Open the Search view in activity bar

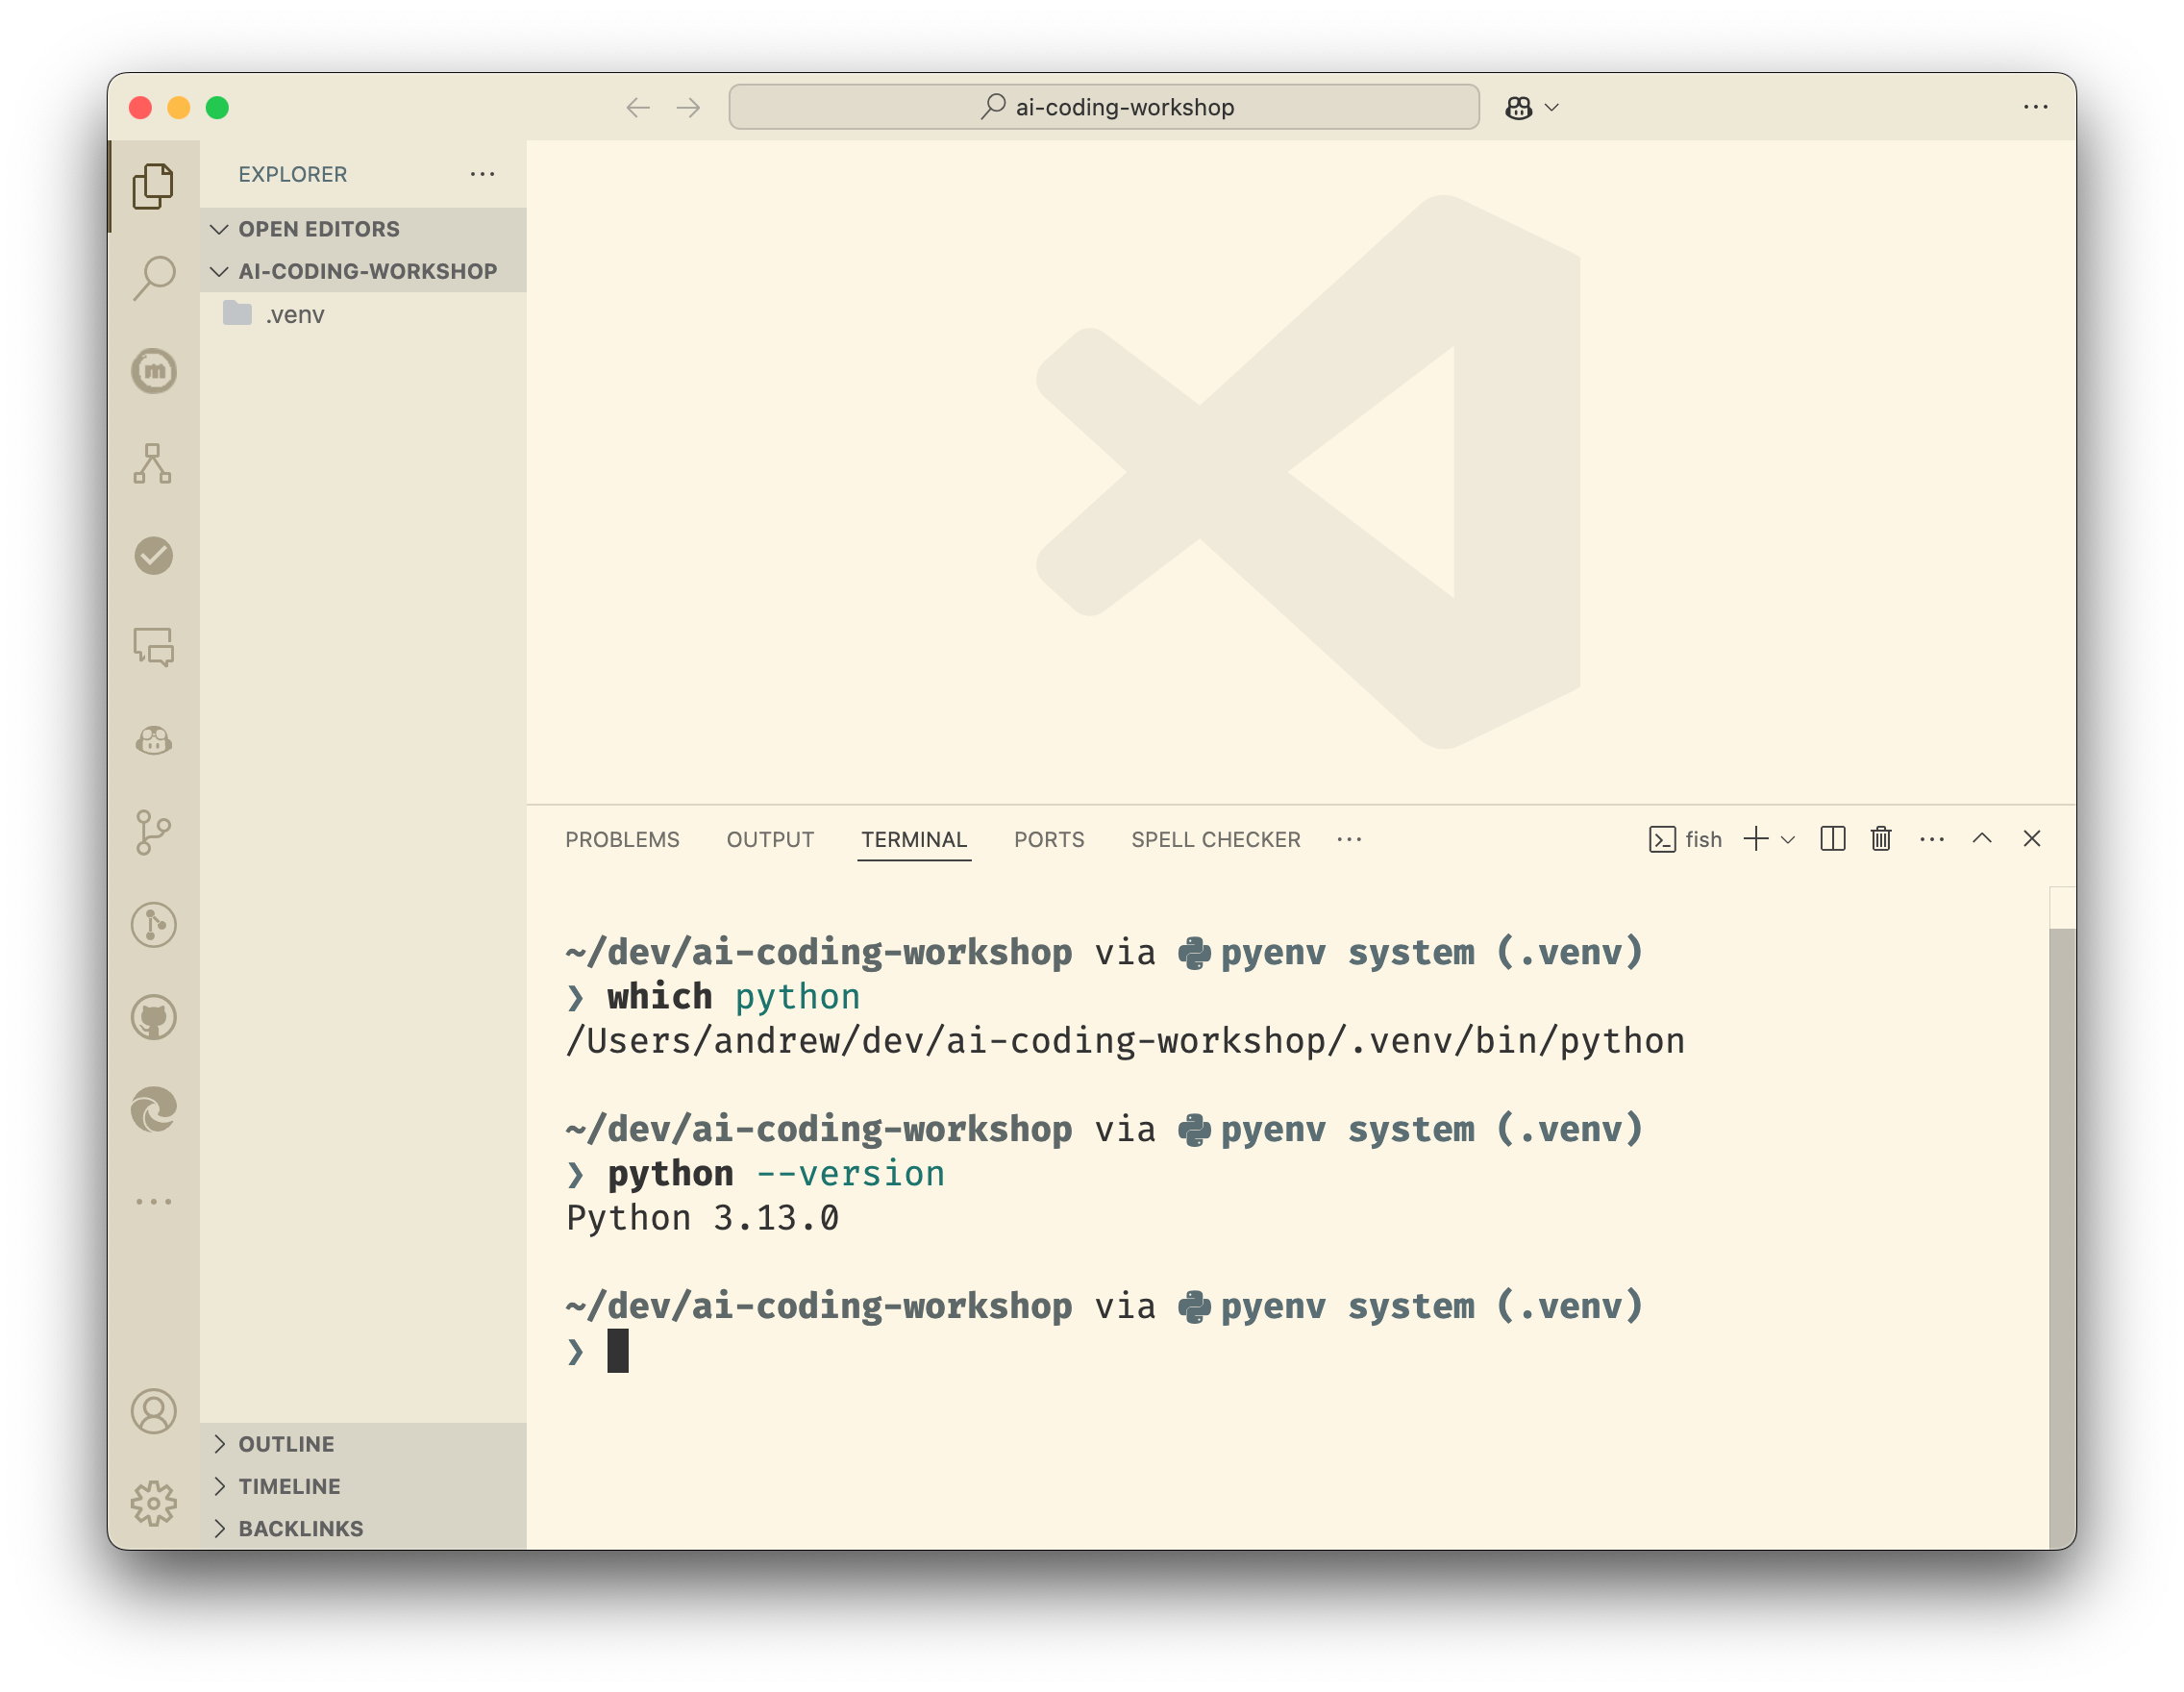[x=153, y=278]
